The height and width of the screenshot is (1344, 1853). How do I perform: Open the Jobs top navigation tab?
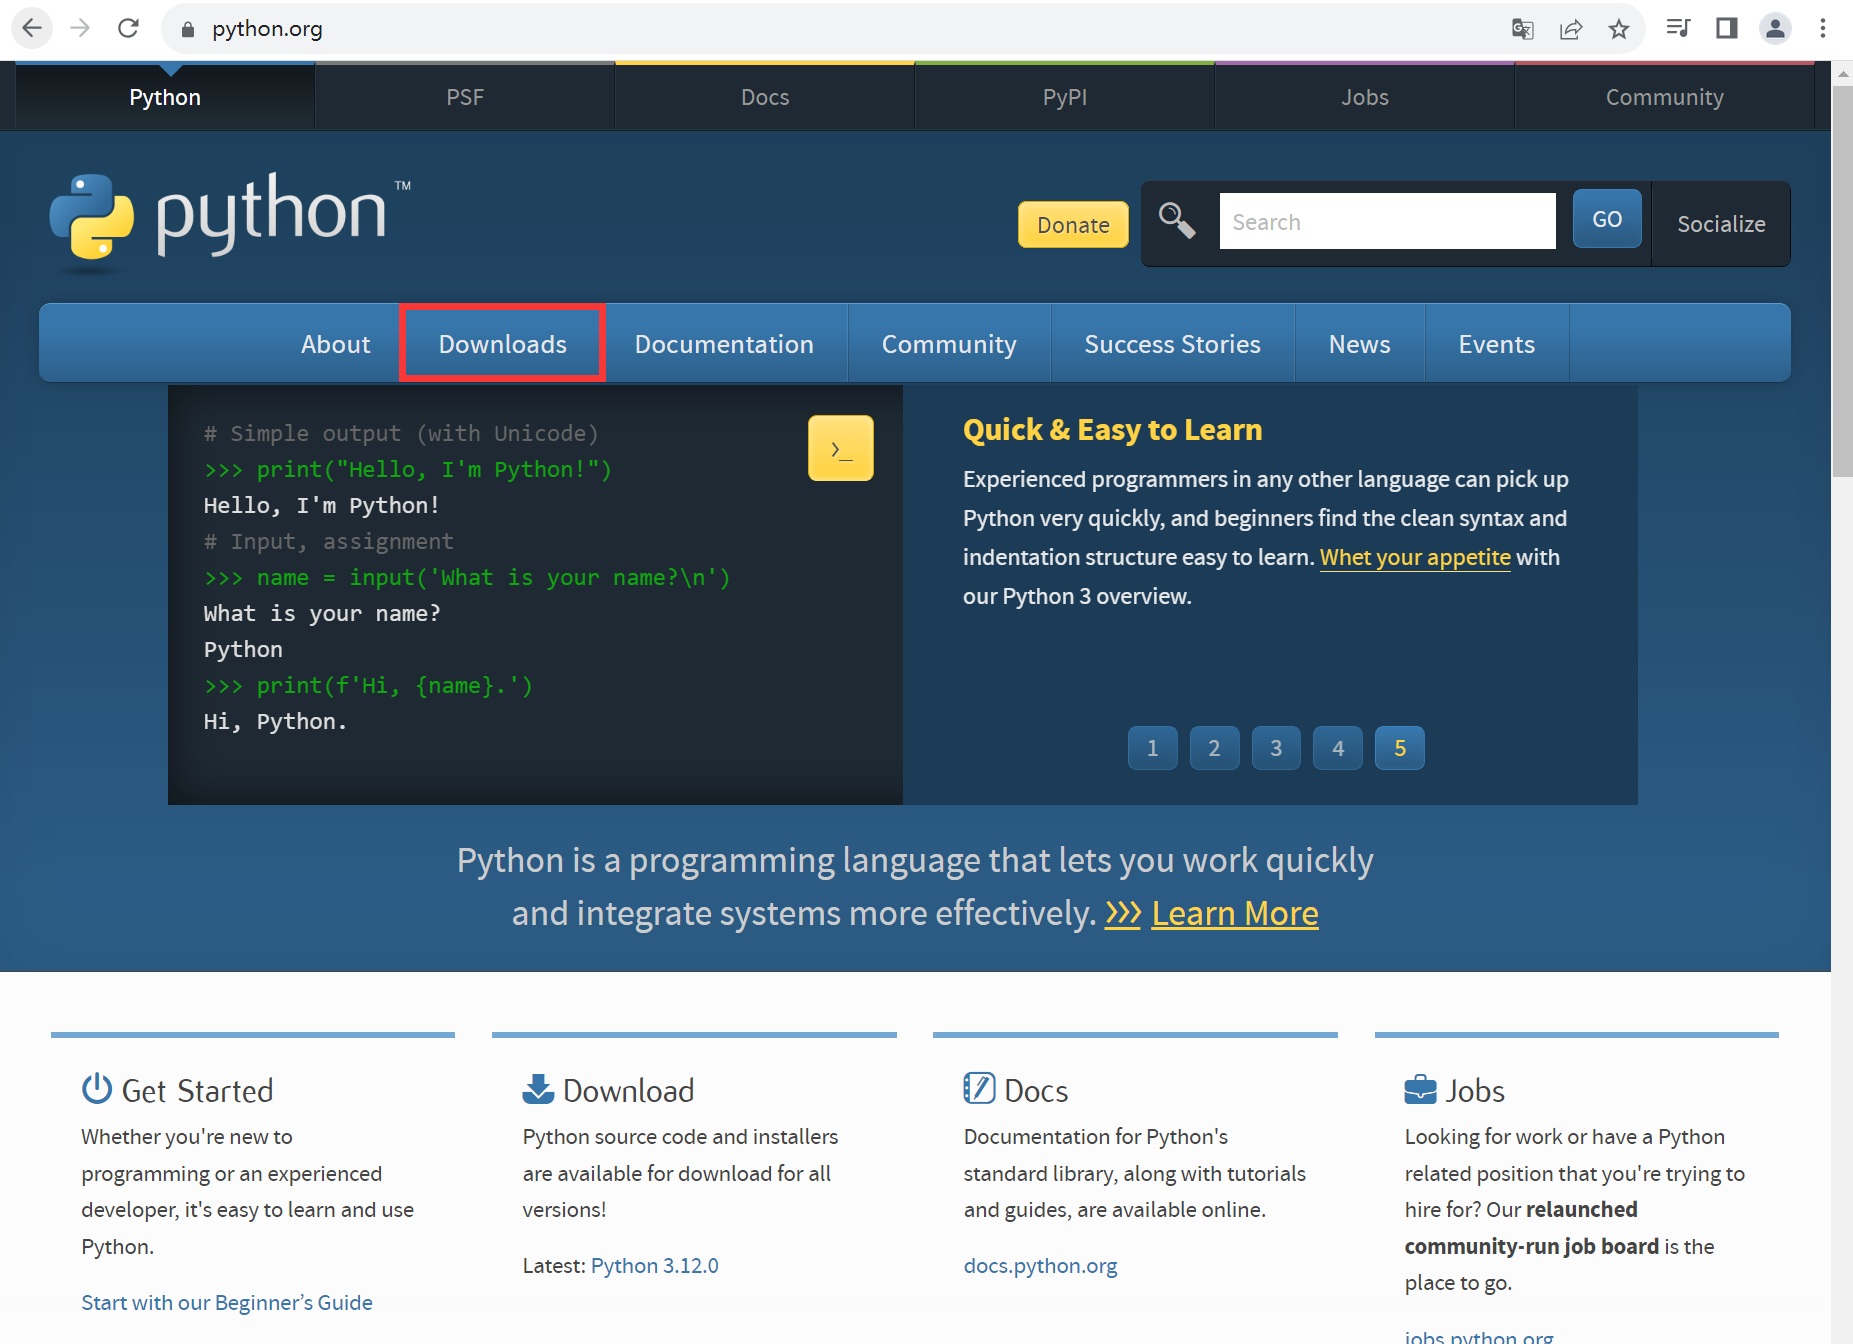(1365, 97)
